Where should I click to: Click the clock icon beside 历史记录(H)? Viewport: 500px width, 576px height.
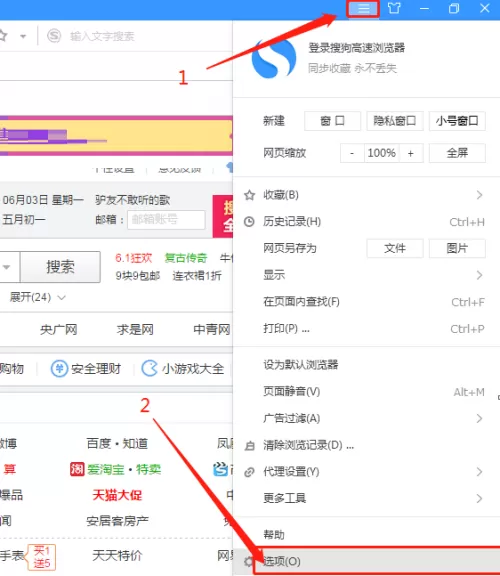point(249,222)
